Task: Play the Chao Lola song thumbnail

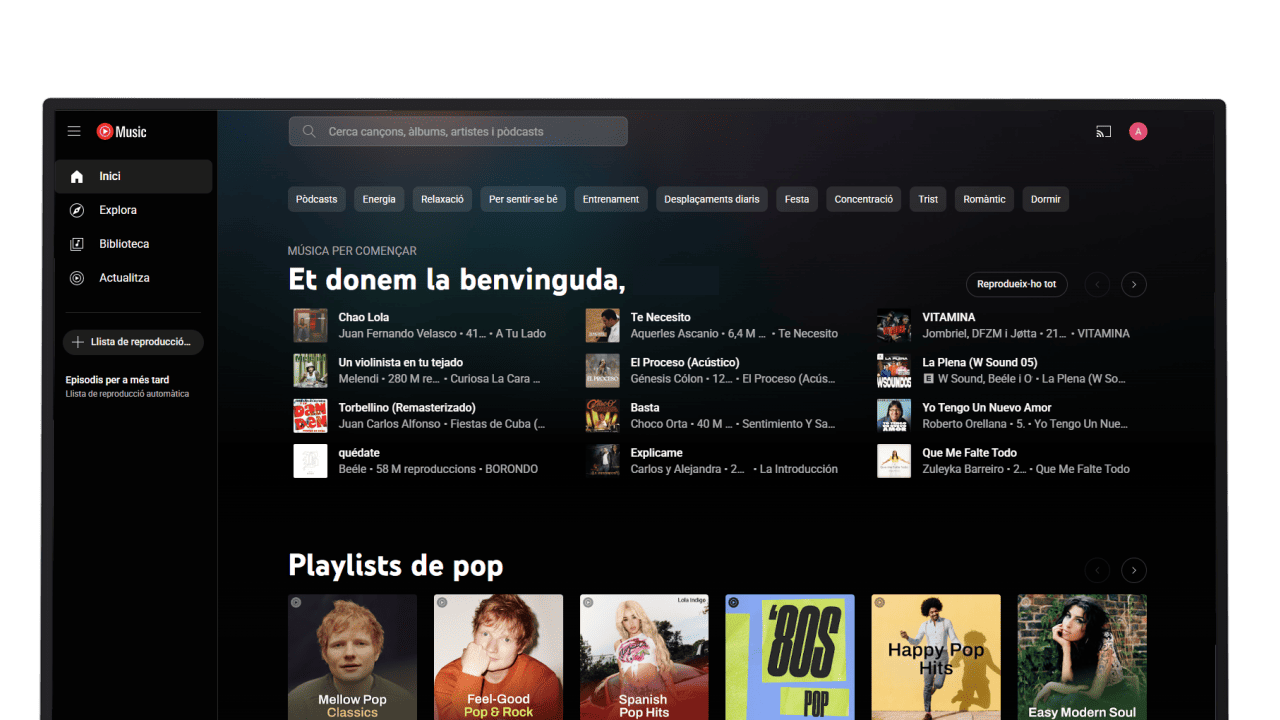Action: tap(310, 325)
